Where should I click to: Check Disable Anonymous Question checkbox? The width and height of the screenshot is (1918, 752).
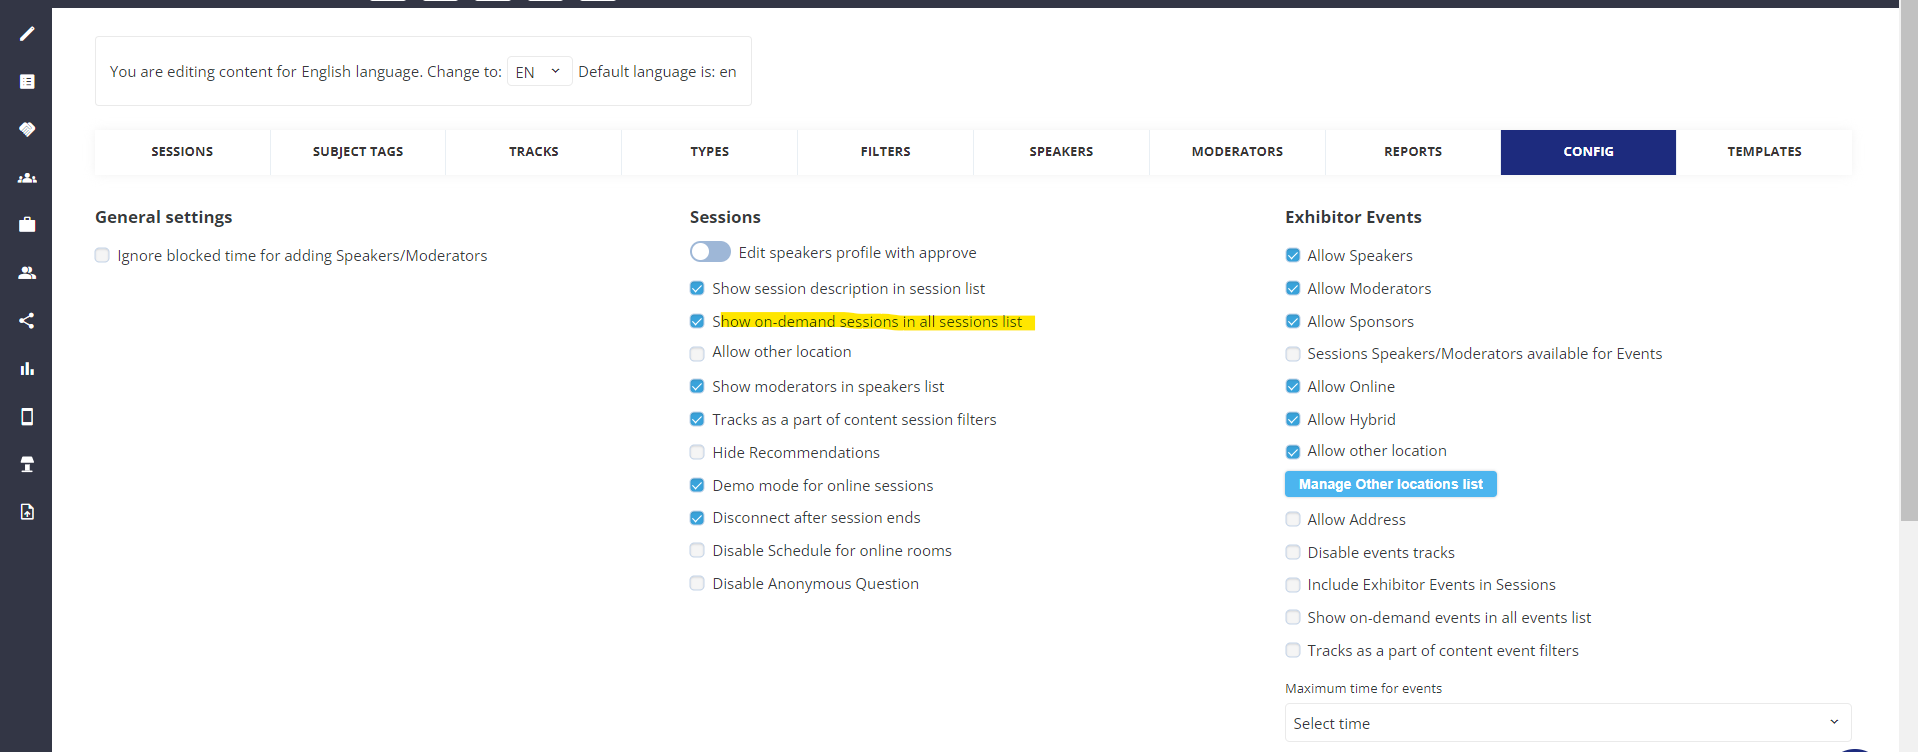pyautogui.click(x=697, y=584)
